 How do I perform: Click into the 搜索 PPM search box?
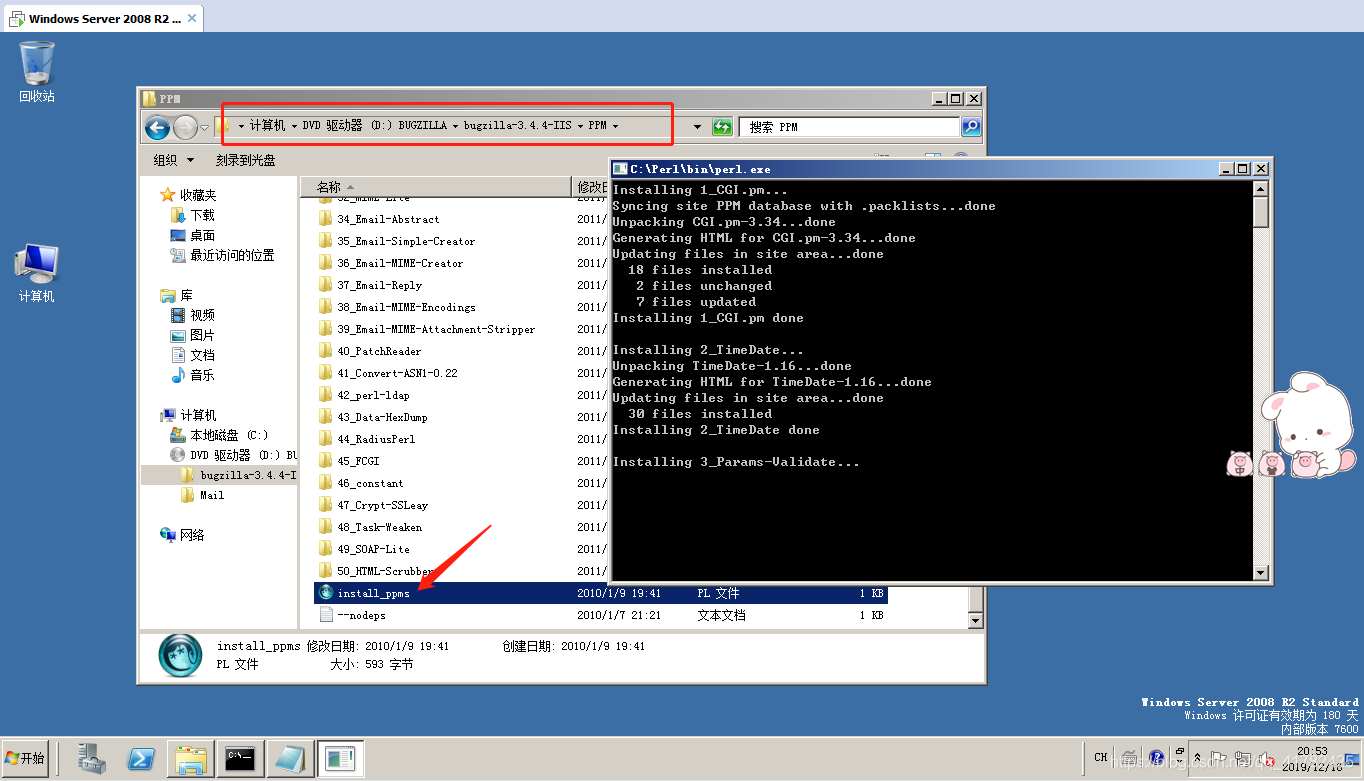[x=850, y=127]
